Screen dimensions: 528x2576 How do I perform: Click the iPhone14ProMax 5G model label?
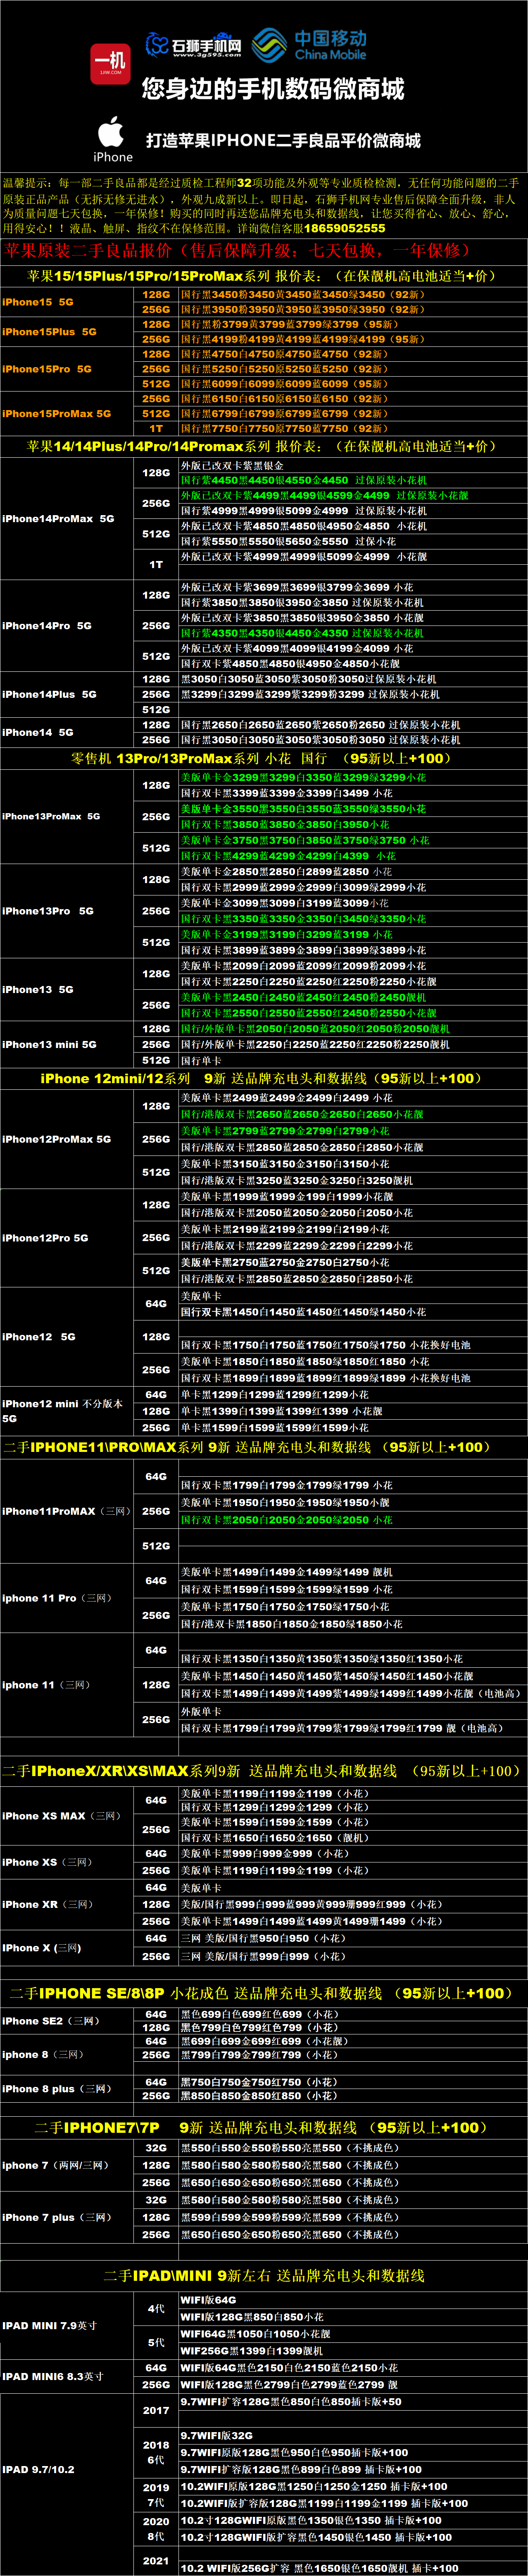pos(58,518)
